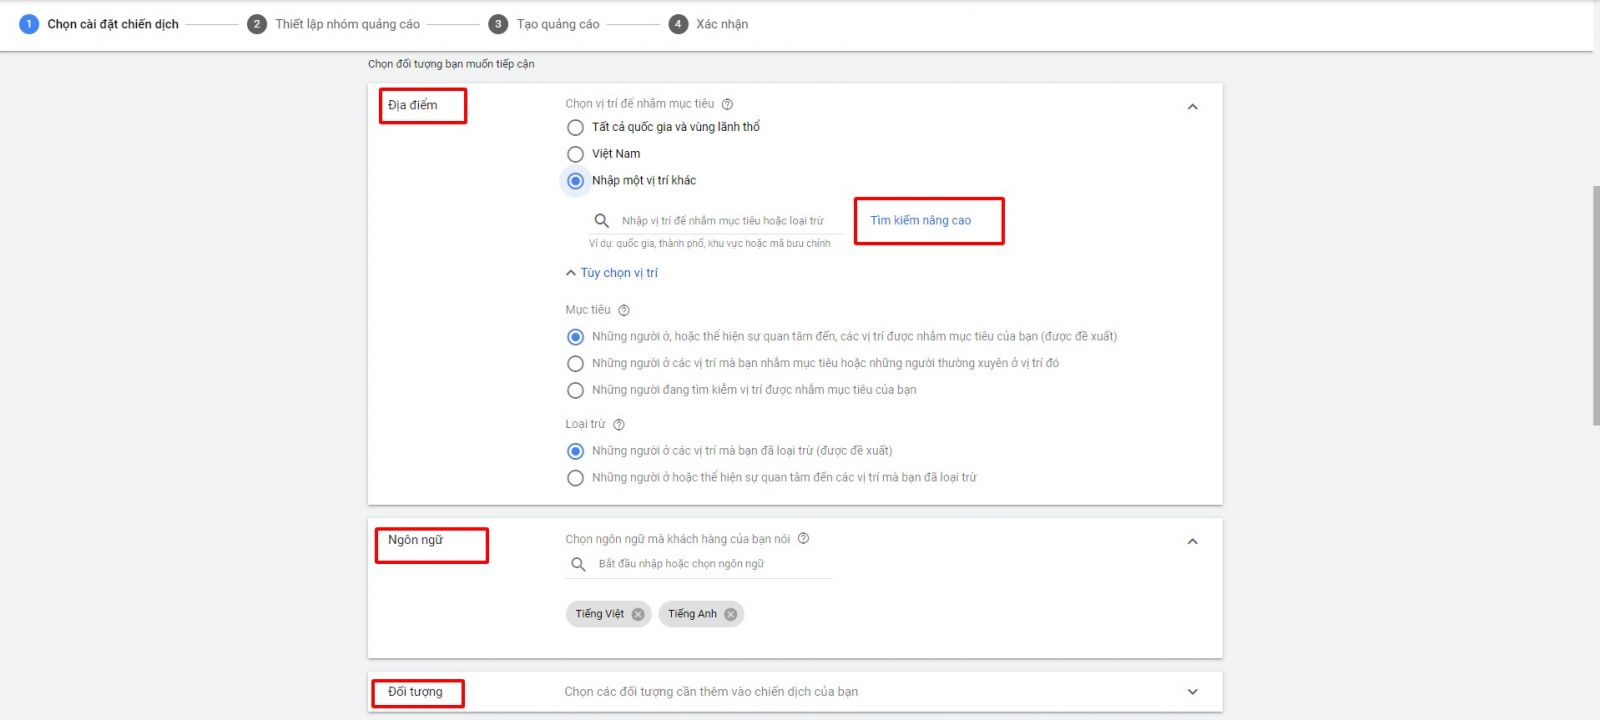The width and height of the screenshot is (1600, 720).
Task: Go to 'Thiết lập nhóm quảng cáo' step
Action: pos(347,24)
